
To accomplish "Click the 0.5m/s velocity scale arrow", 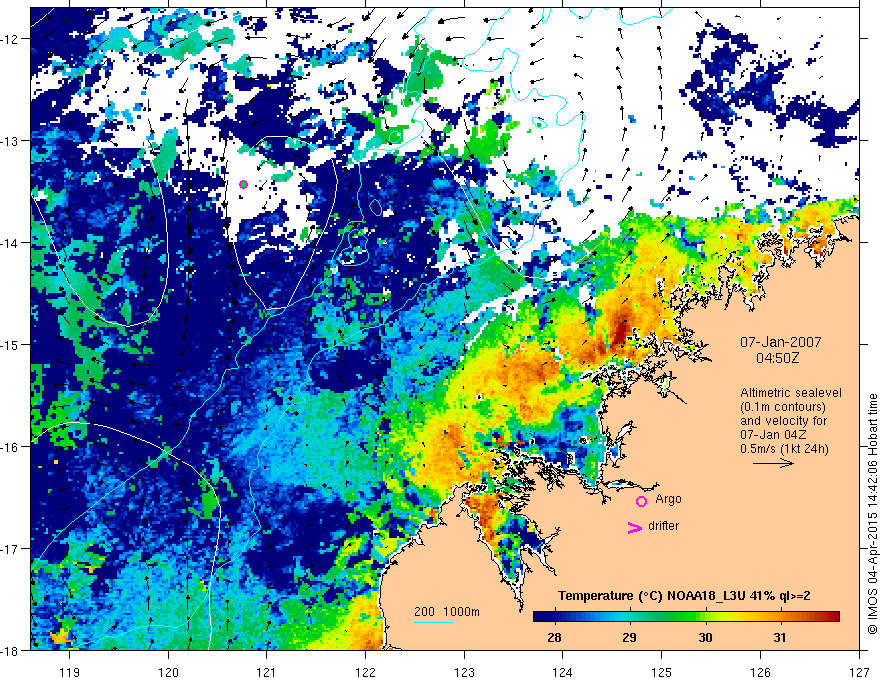I will click(773, 463).
